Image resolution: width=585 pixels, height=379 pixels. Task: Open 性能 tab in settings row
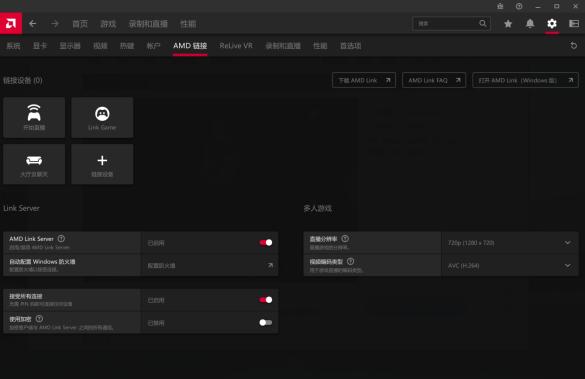point(320,46)
